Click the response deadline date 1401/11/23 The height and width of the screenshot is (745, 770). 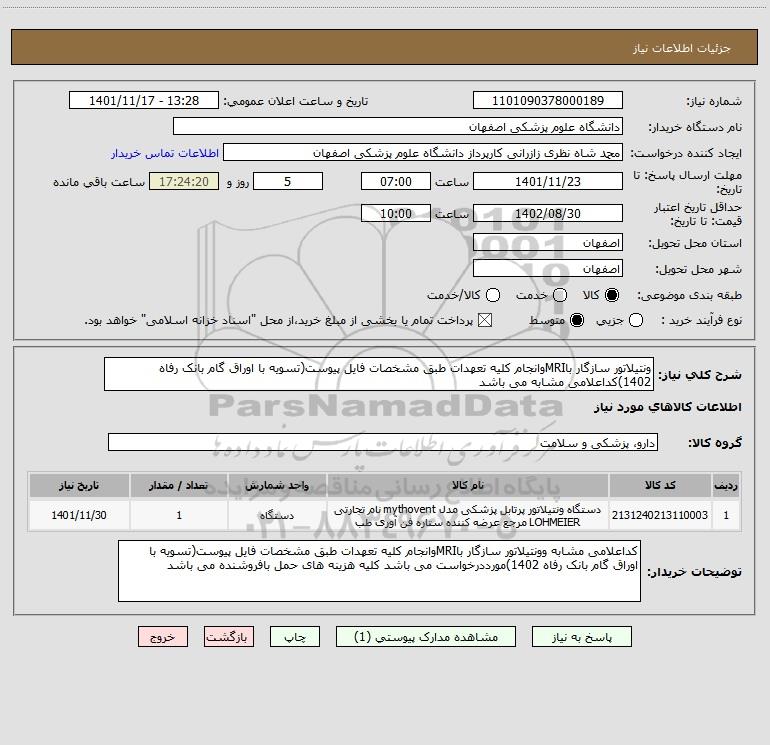(x=548, y=181)
